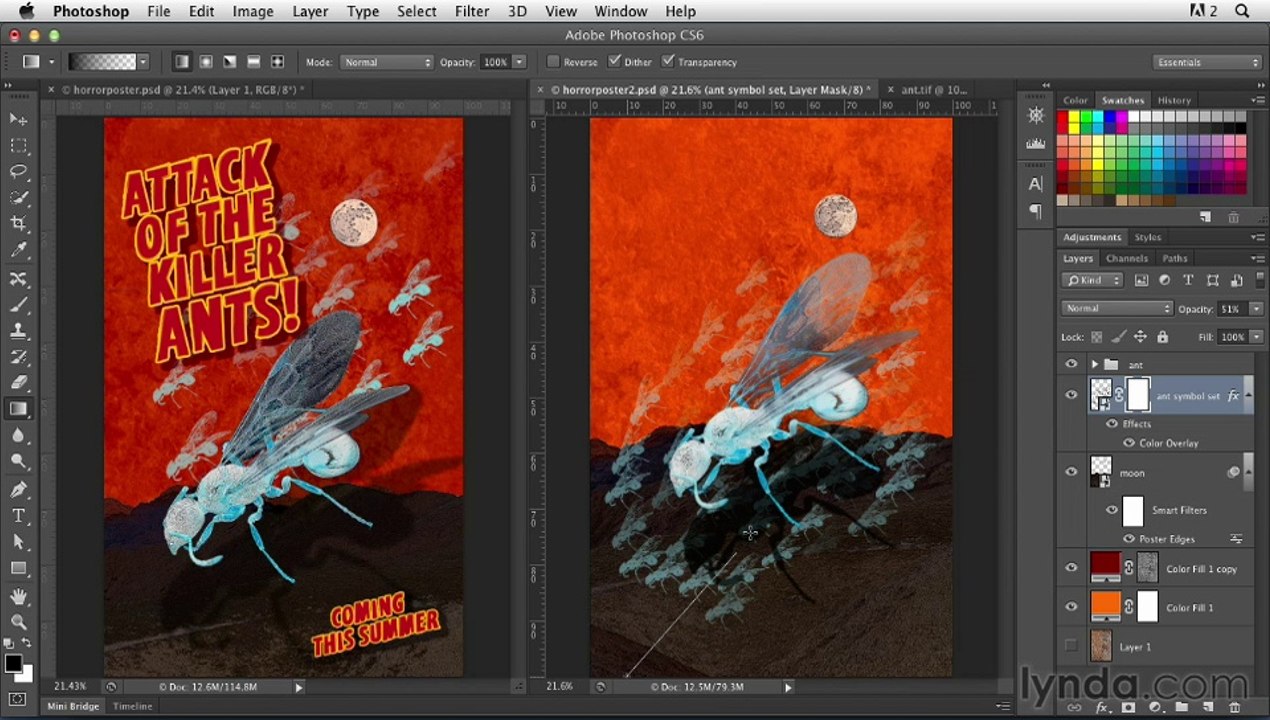Screen dimensions: 1270x720
Task: Open the gradient Opacity dropdown arrow
Action: (x=519, y=62)
